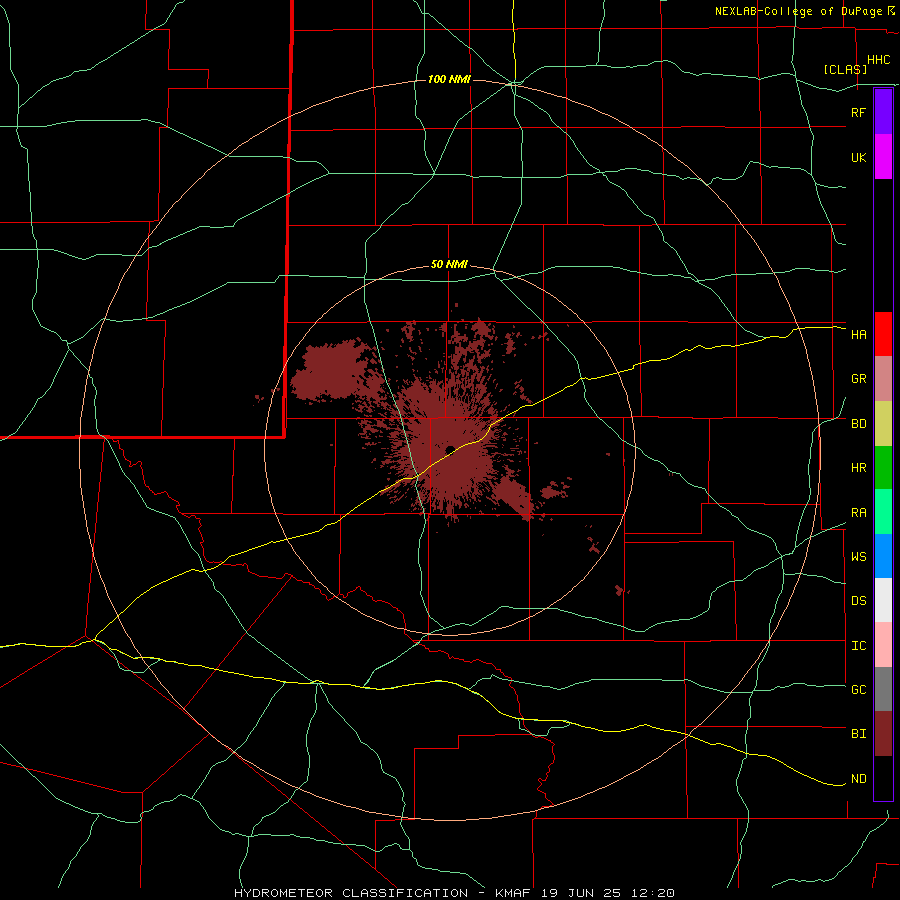Click the 'HHC' product code text
The height and width of the screenshot is (900, 900).
[878, 60]
